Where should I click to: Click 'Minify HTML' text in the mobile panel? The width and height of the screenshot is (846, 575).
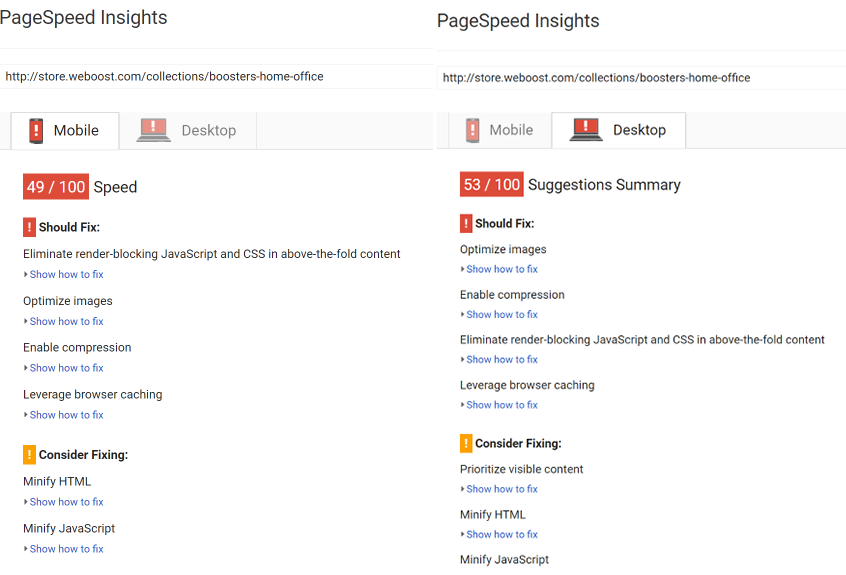[x=57, y=482]
